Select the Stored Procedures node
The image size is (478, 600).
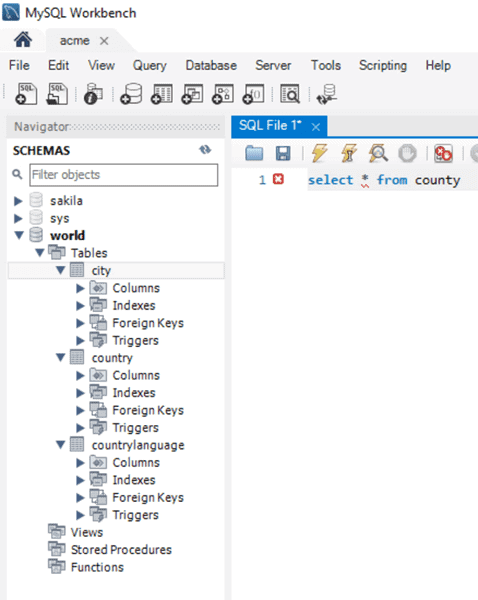[121, 550]
